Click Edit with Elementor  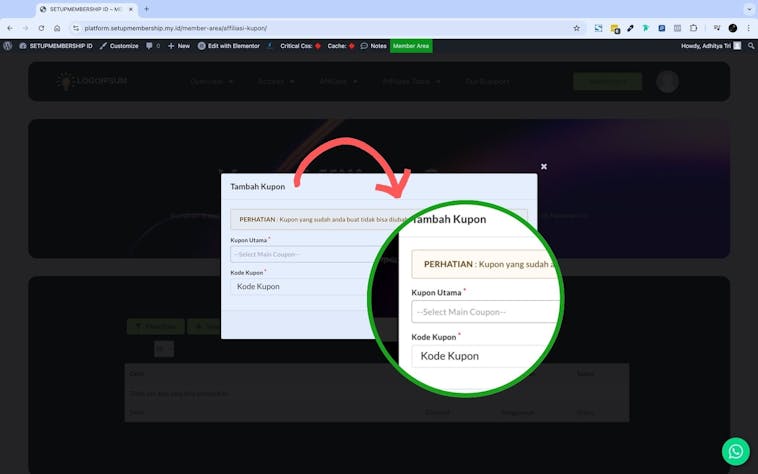pos(228,46)
